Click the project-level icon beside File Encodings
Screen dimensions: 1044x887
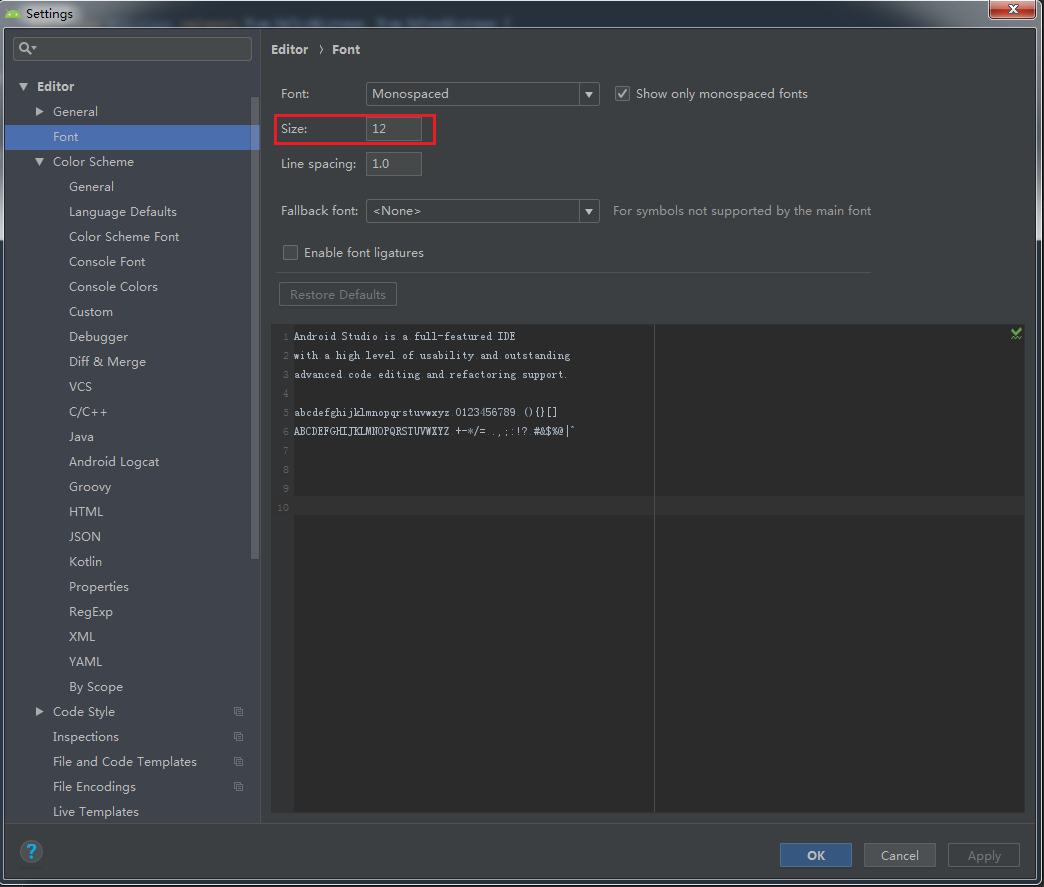238,787
